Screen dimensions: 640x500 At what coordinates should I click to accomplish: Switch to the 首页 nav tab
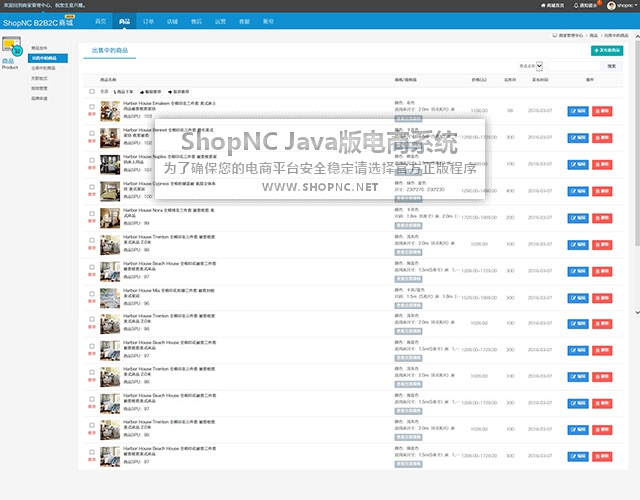[x=100, y=21]
